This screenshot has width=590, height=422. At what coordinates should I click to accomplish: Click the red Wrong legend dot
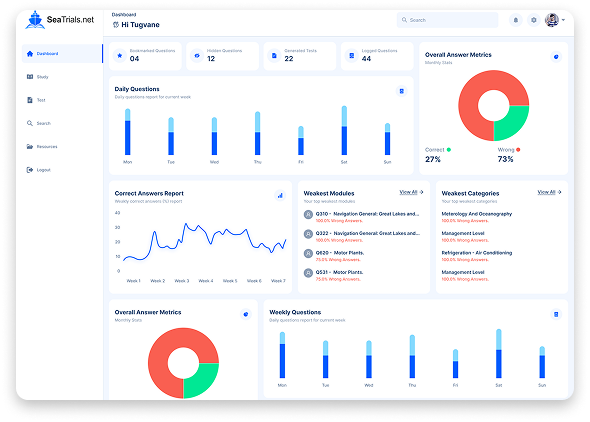coord(518,150)
